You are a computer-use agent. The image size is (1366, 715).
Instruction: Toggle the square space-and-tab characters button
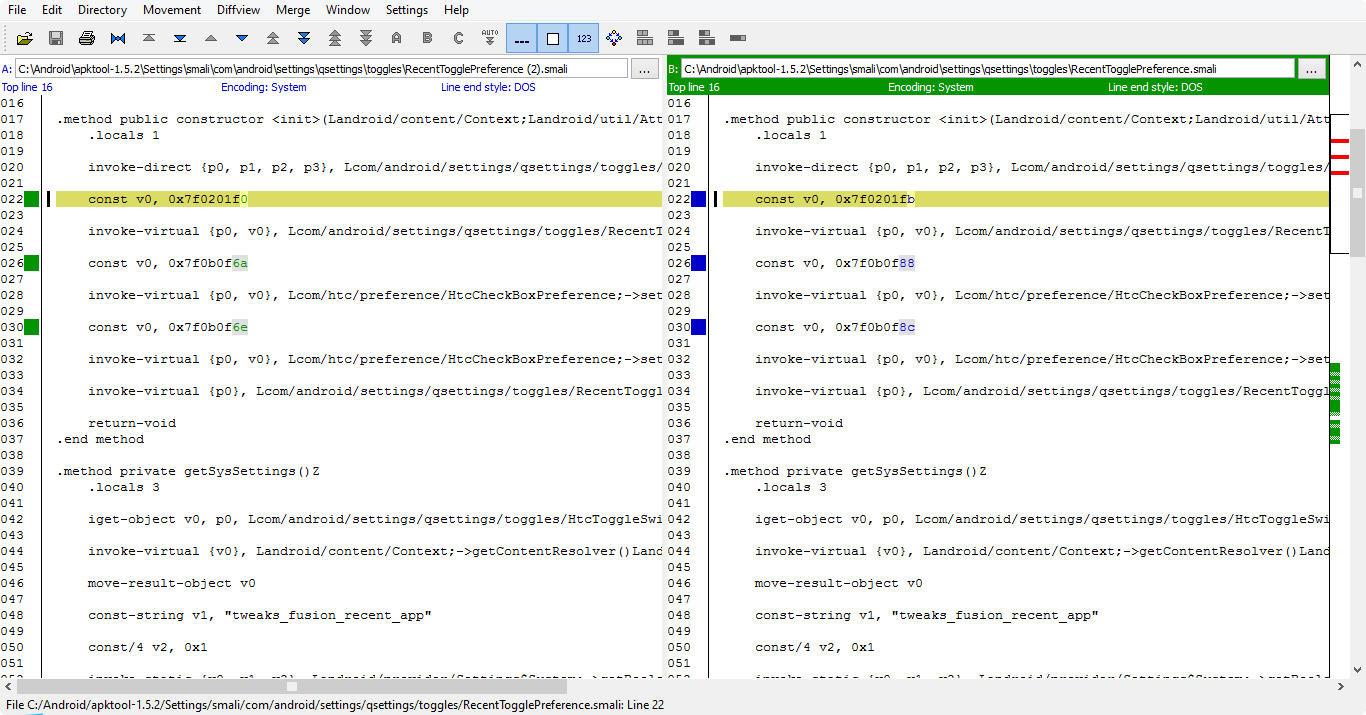(552, 38)
